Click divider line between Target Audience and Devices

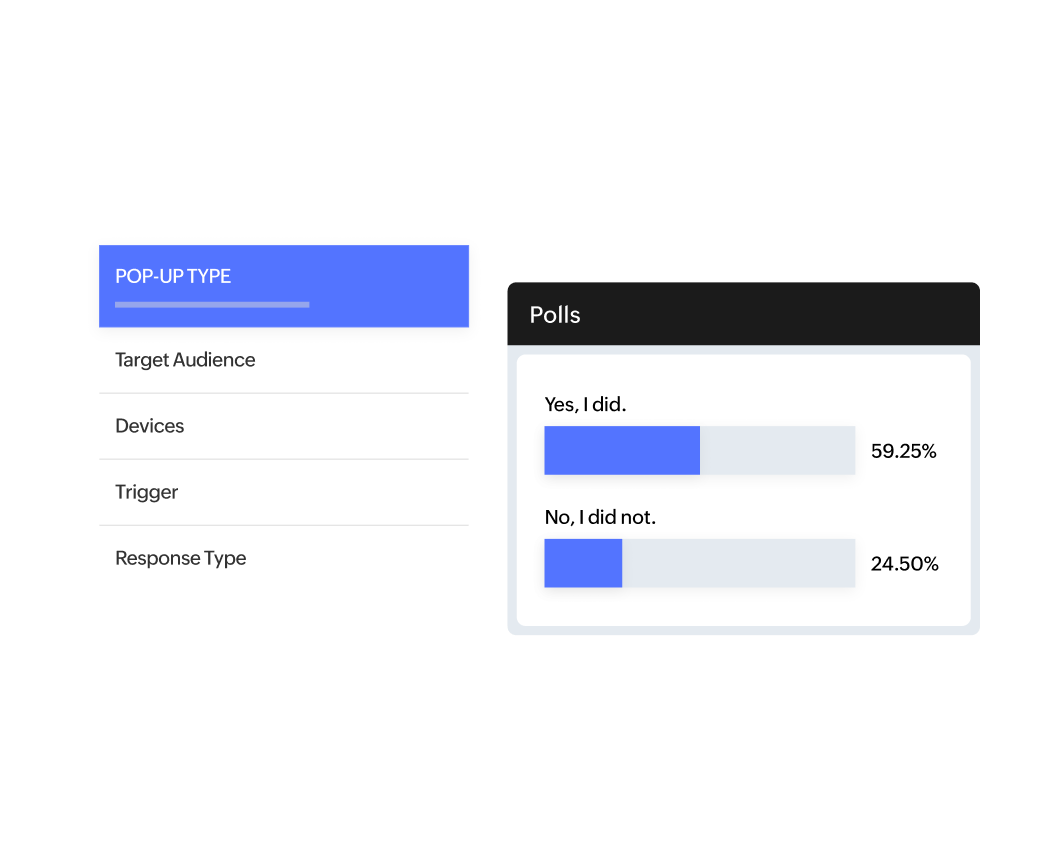click(x=284, y=393)
